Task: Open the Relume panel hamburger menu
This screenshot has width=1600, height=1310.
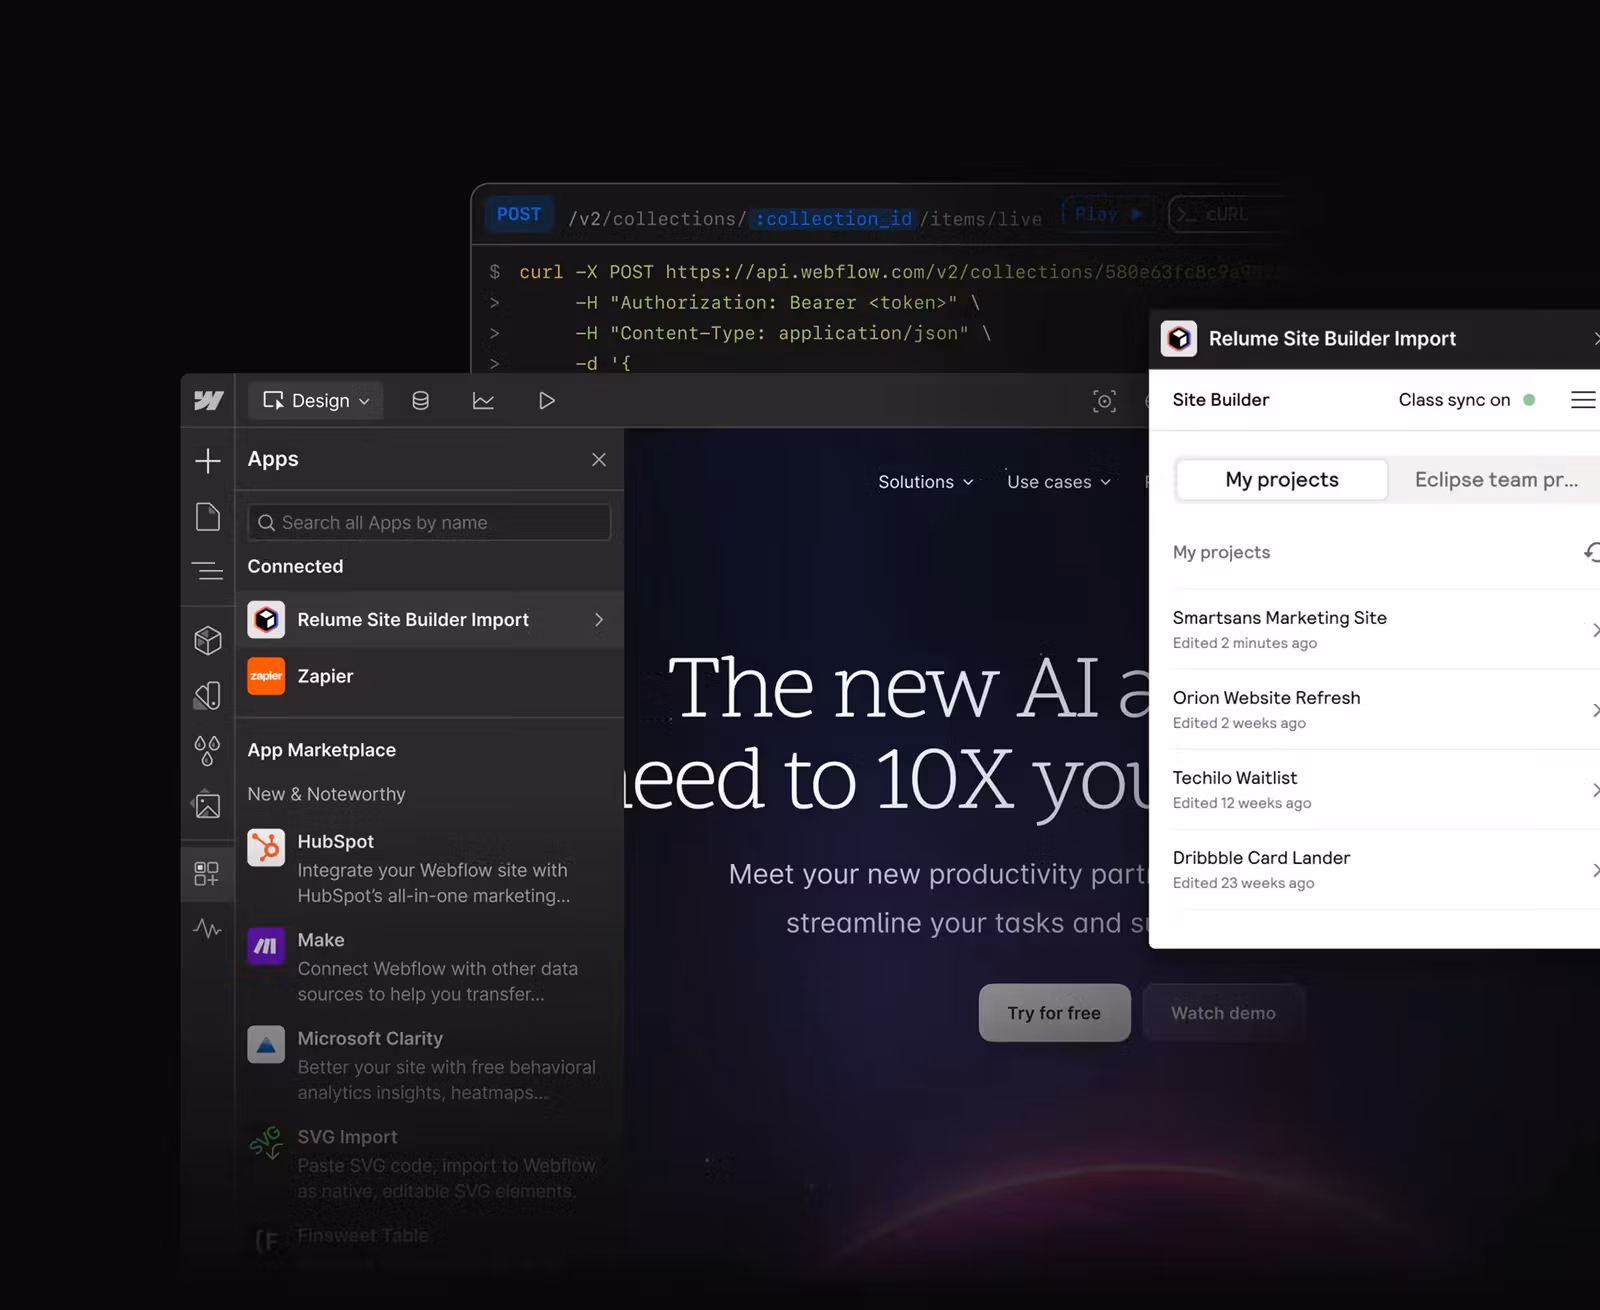Action: click(x=1583, y=399)
